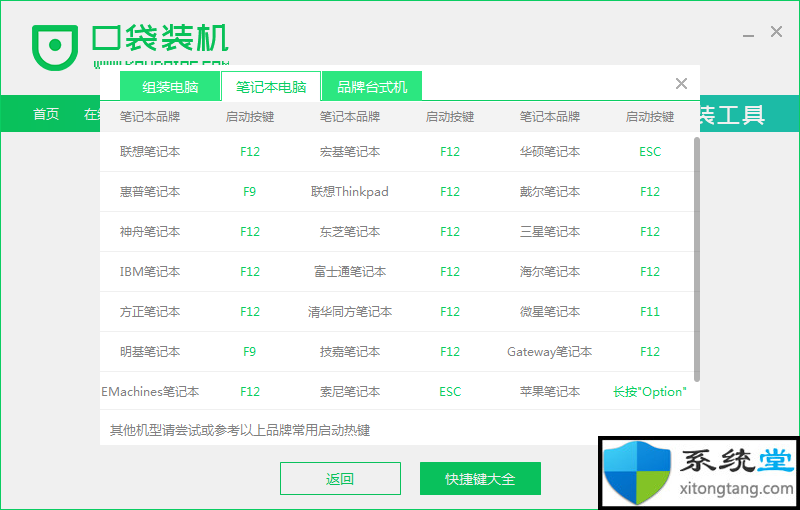Select the 微星笔记本 brand cell
Image resolution: width=800 pixels, height=510 pixels.
pyautogui.click(x=550, y=312)
